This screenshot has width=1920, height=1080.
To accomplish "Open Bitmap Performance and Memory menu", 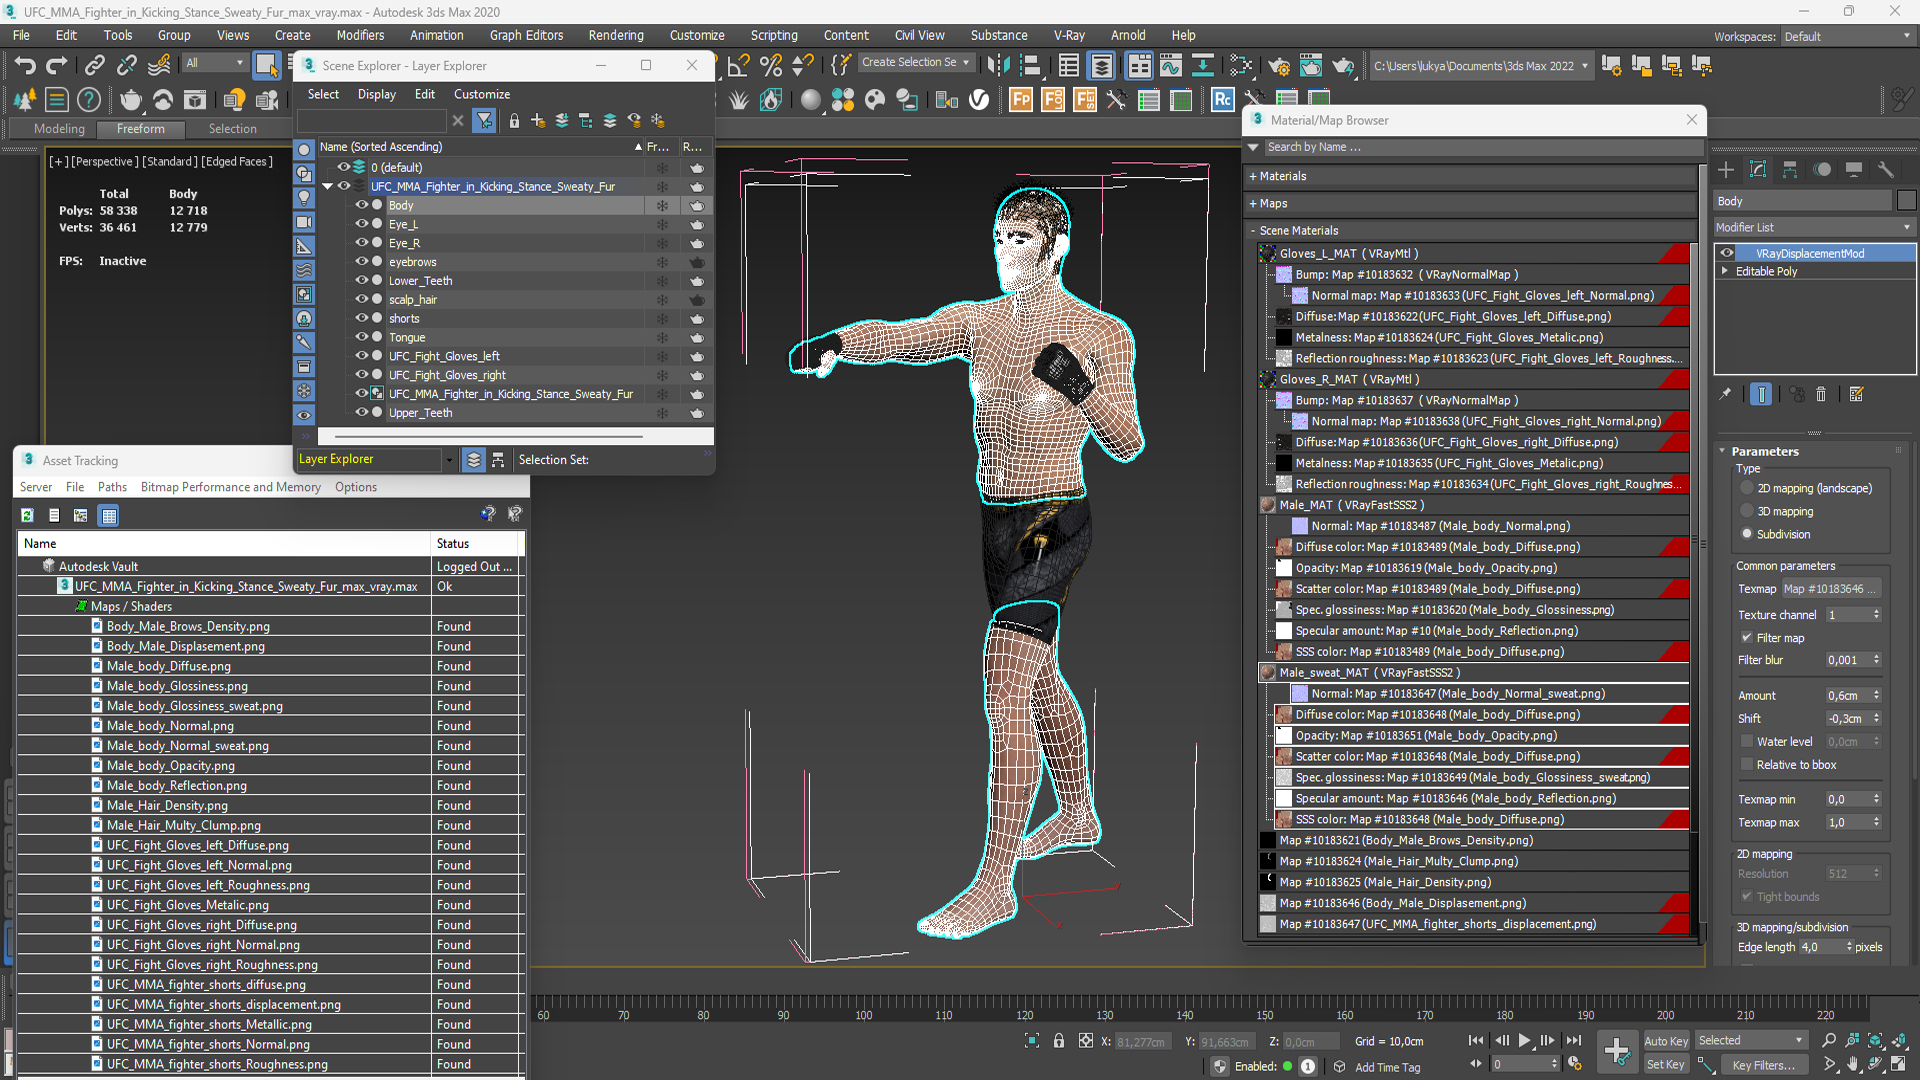I will (x=230, y=487).
